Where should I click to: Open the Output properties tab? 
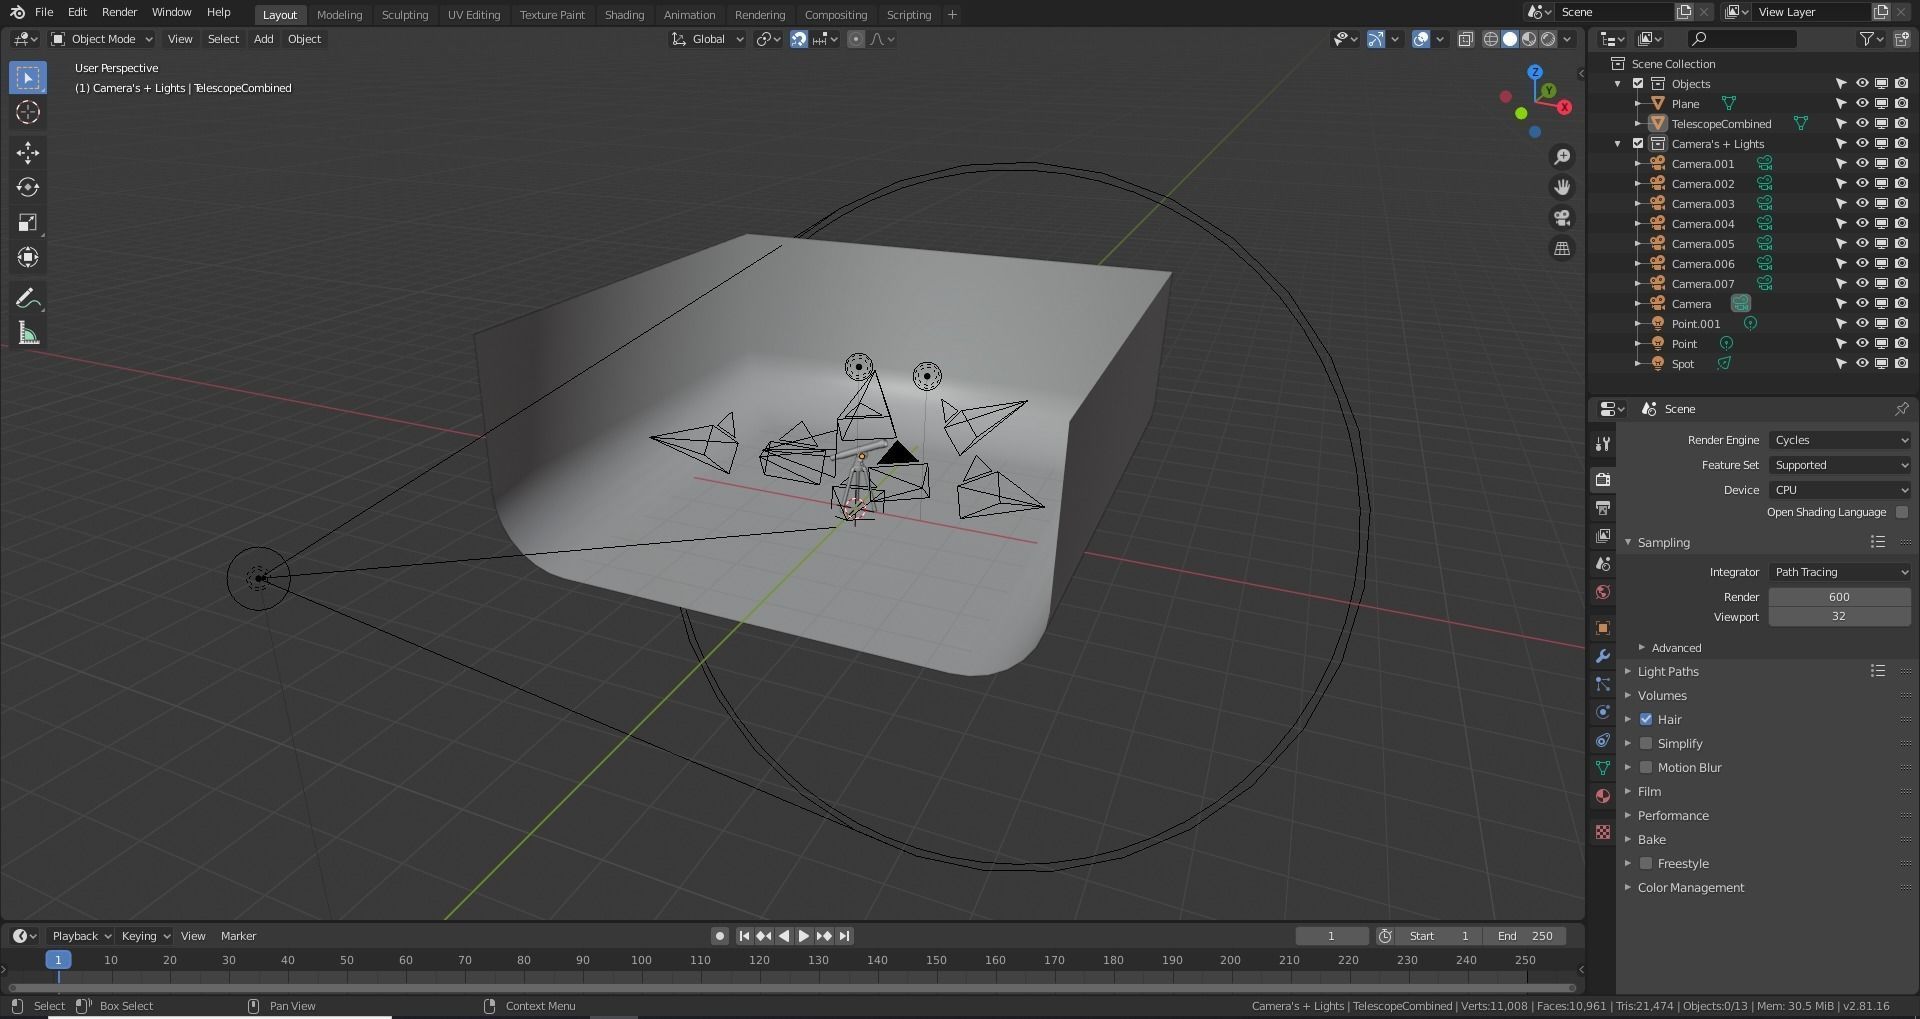click(x=1603, y=508)
